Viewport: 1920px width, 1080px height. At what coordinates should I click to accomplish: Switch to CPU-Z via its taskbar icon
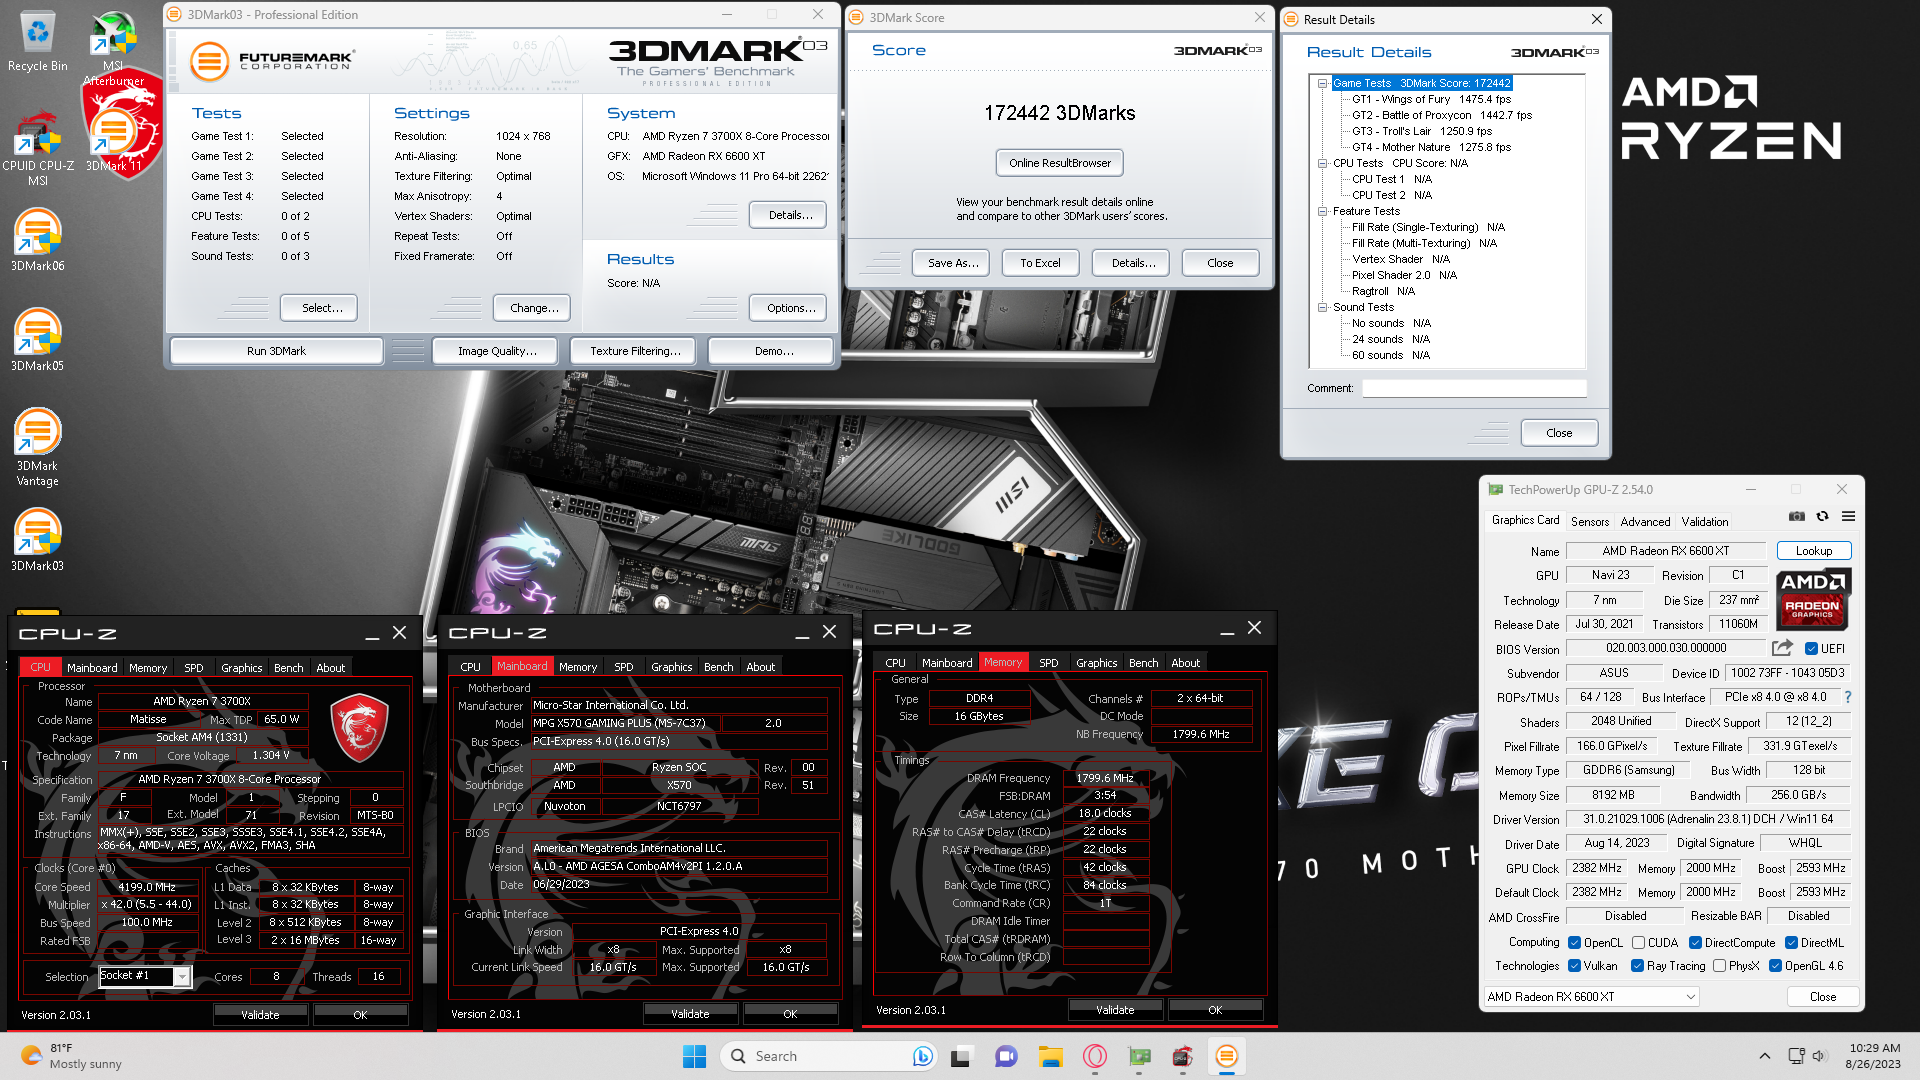(1183, 1056)
